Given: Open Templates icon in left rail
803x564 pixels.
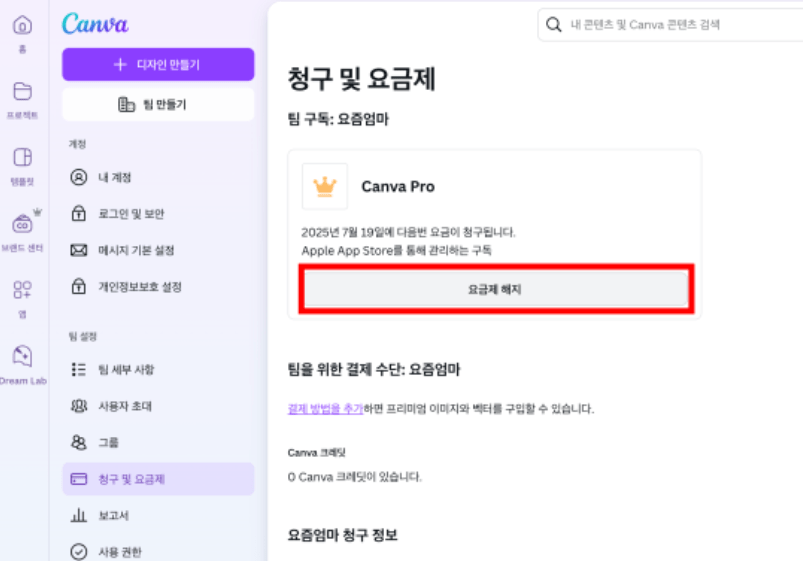Looking at the screenshot, I should coord(23,157).
